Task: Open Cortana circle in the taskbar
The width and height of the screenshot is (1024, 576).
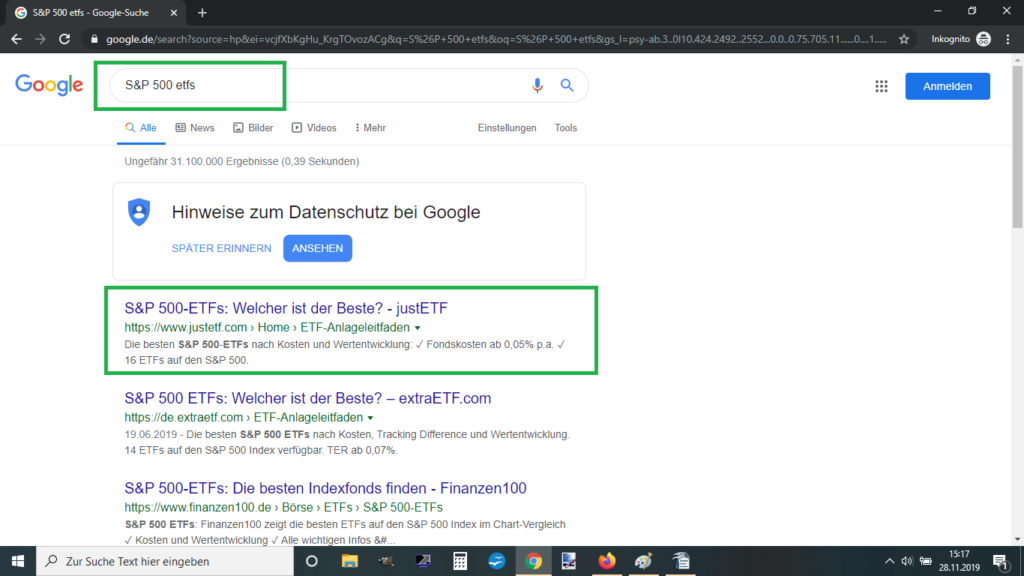Action: (x=312, y=561)
